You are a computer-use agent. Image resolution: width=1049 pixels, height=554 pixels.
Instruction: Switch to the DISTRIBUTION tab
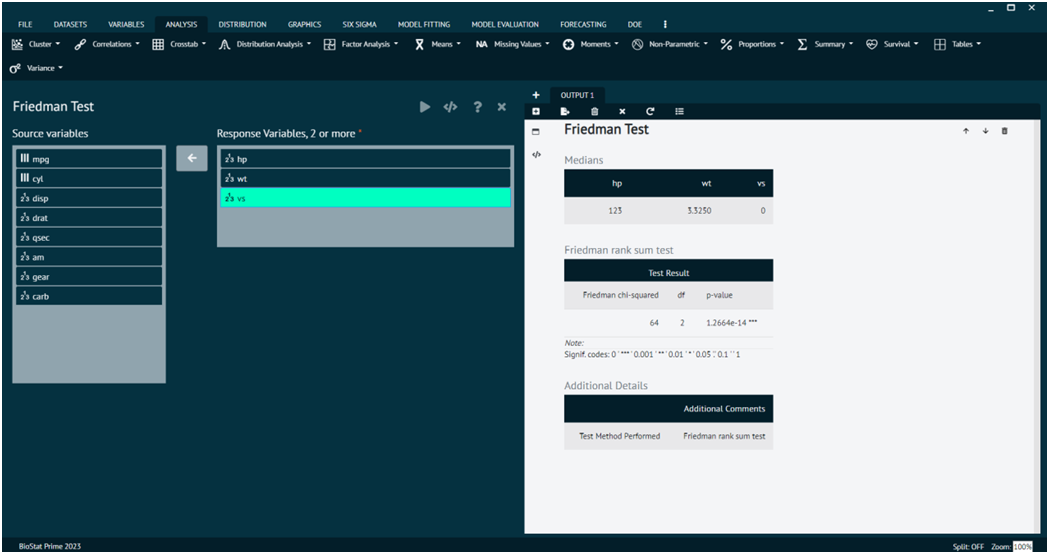click(x=242, y=25)
